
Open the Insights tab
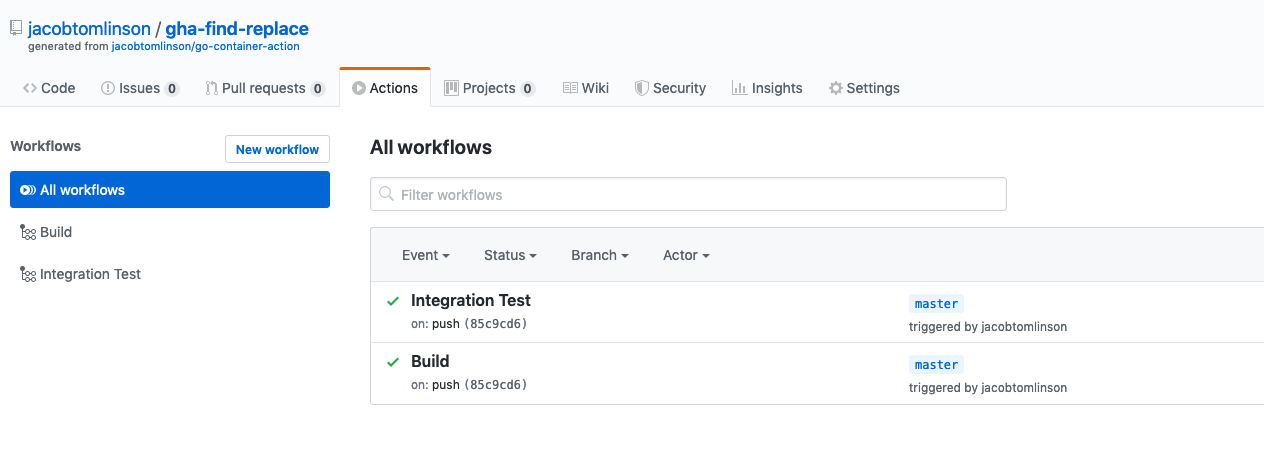[x=767, y=88]
